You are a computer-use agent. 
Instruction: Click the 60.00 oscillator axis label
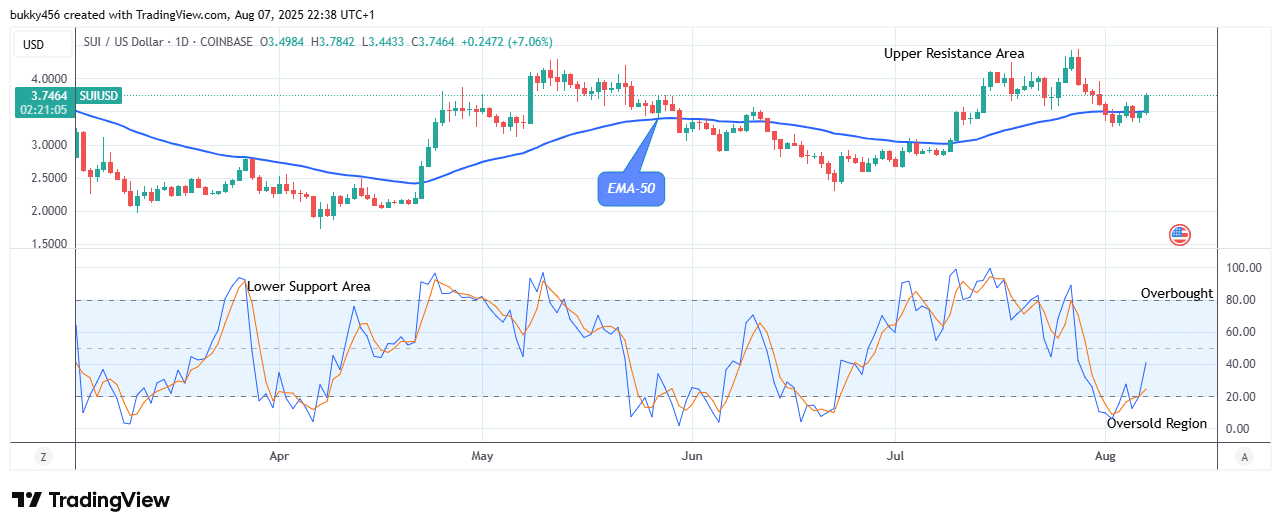(x=1240, y=332)
